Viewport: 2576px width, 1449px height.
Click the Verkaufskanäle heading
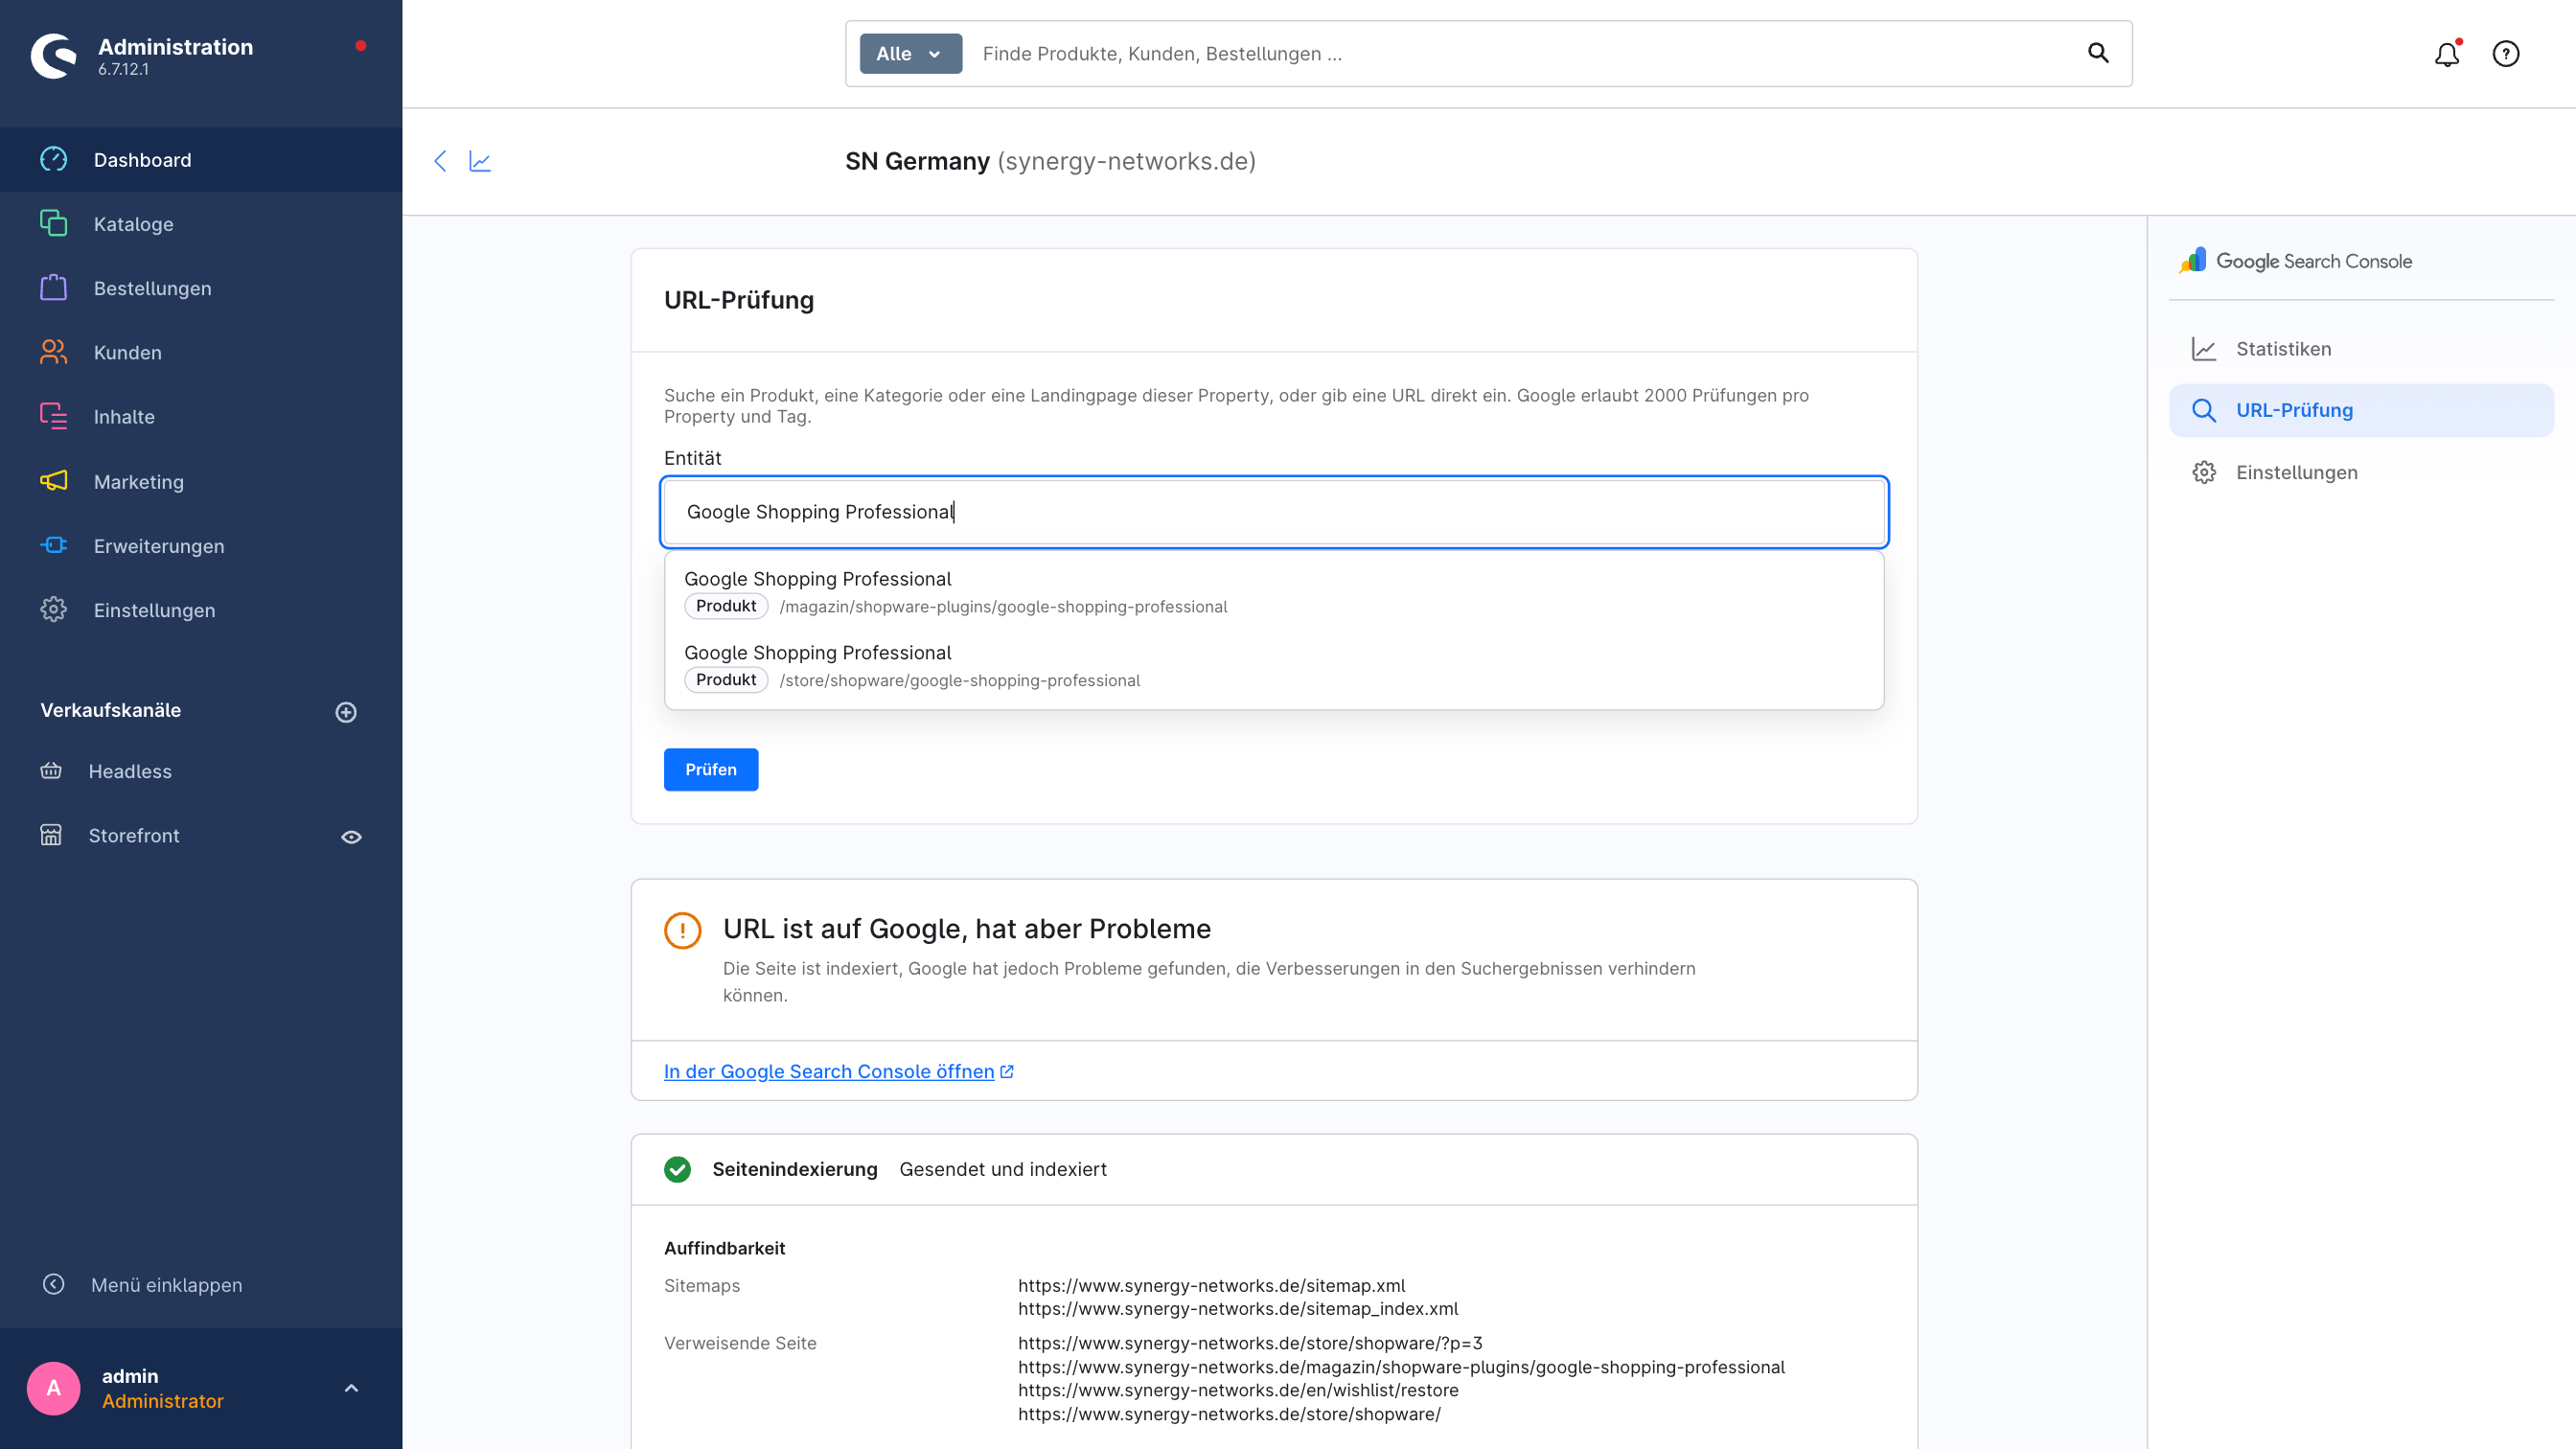click(110, 710)
